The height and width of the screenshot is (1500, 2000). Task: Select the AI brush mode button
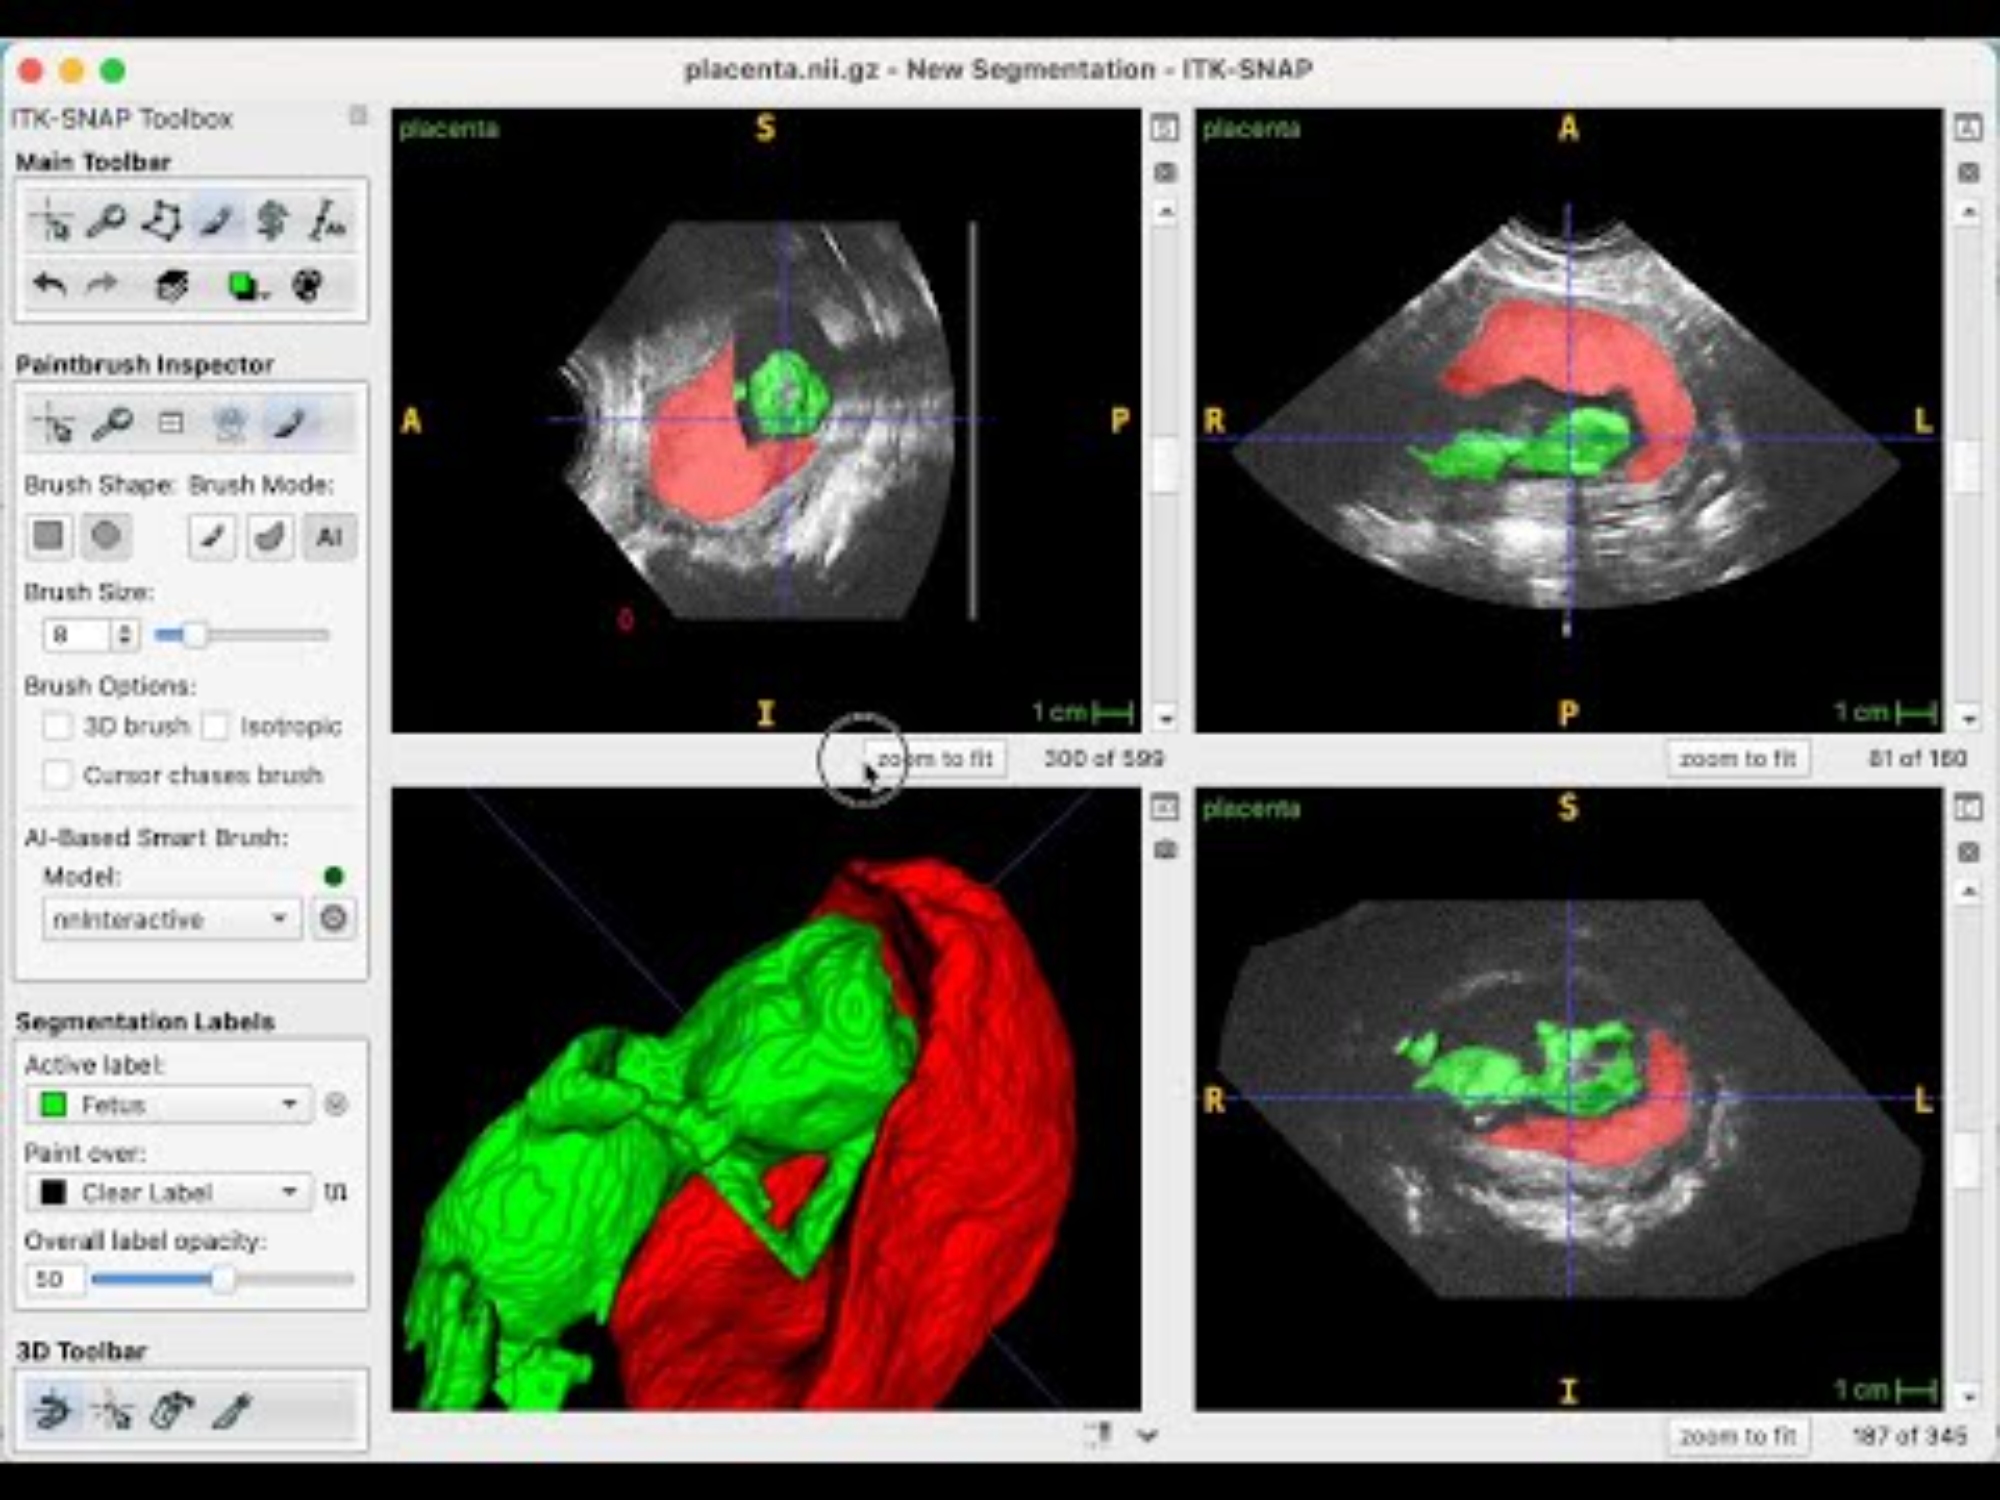pyautogui.click(x=329, y=537)
